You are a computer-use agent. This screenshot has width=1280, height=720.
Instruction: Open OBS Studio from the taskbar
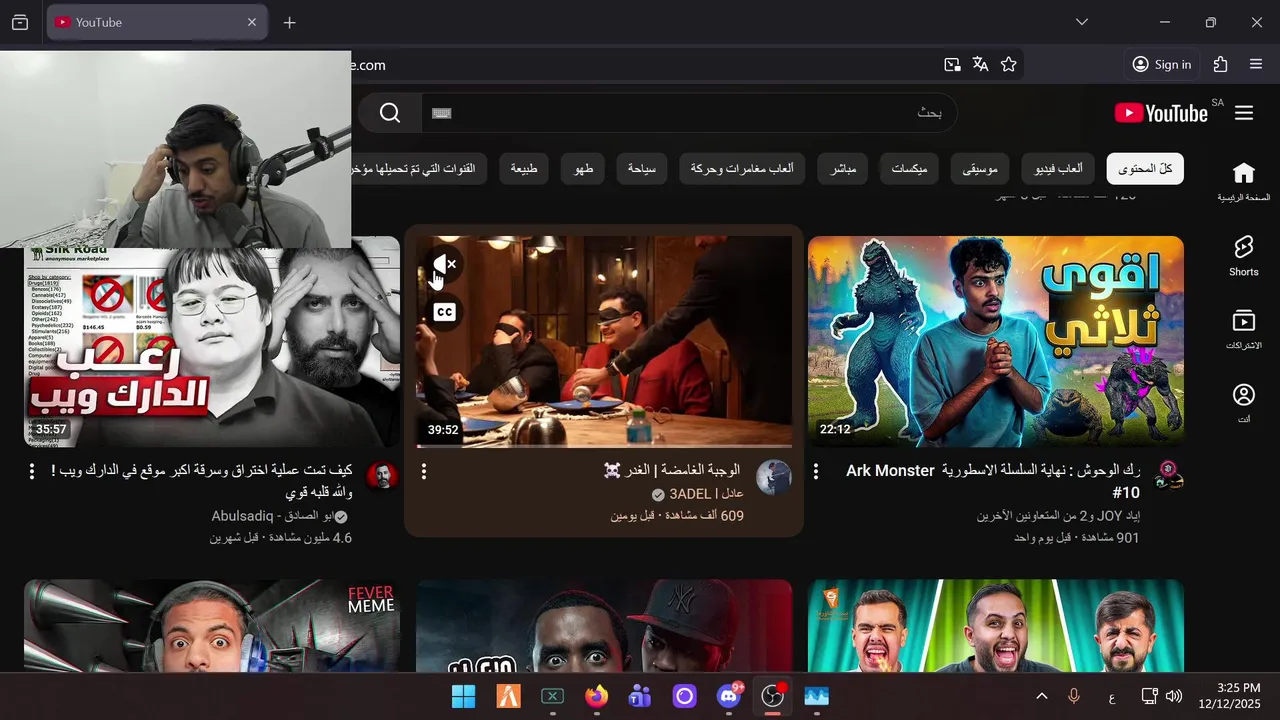coord(772,696)
